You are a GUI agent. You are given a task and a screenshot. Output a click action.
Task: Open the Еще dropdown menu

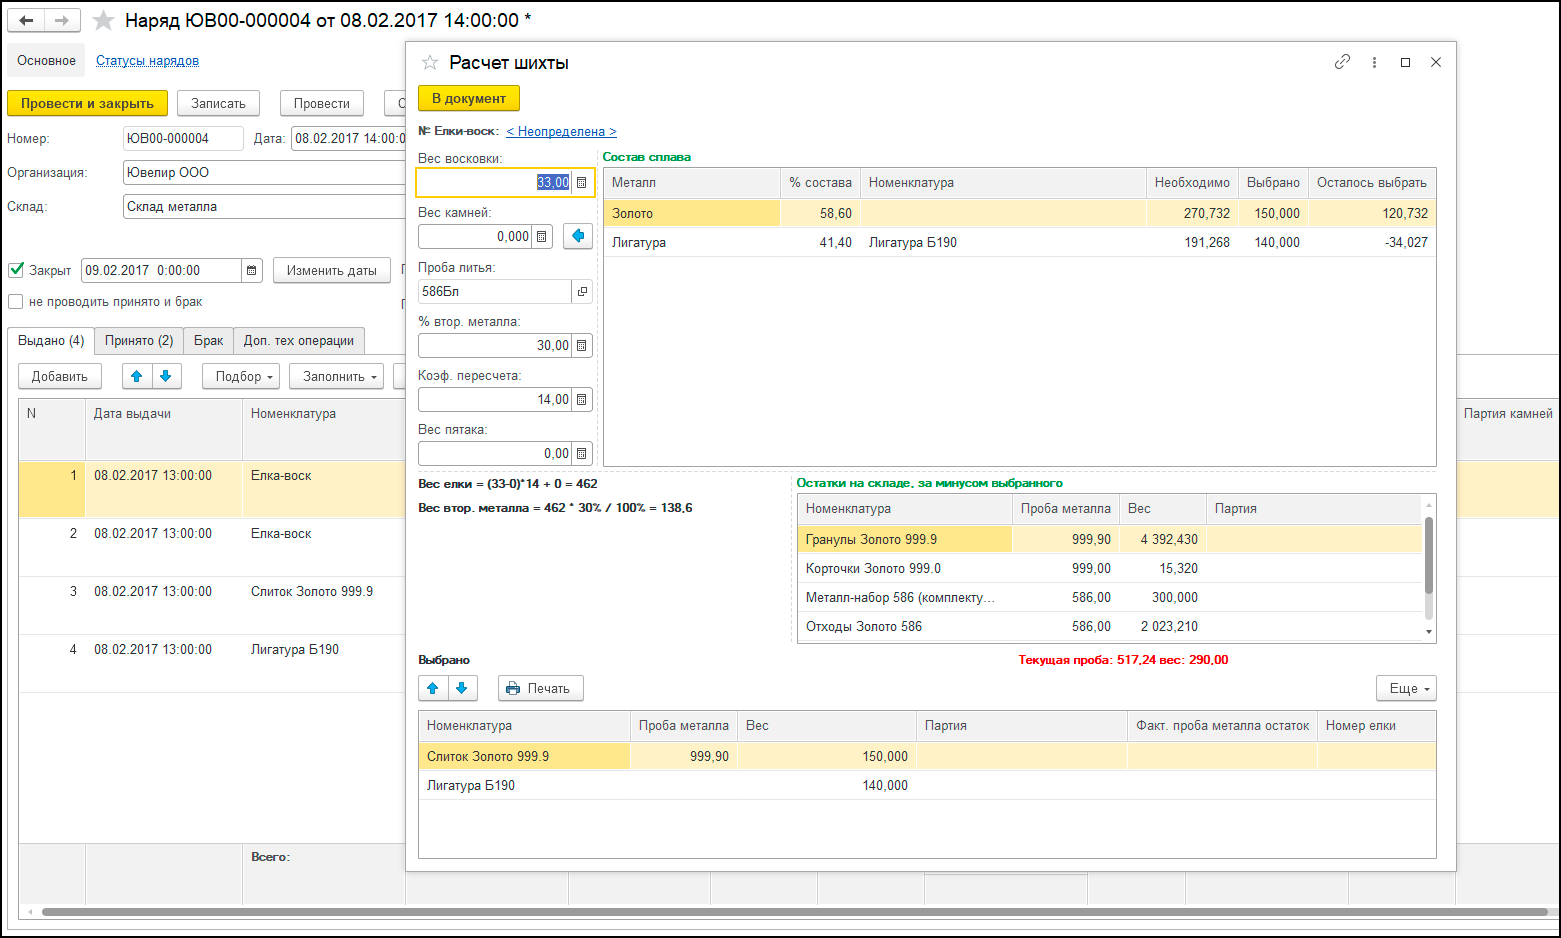click(1405, 688)
